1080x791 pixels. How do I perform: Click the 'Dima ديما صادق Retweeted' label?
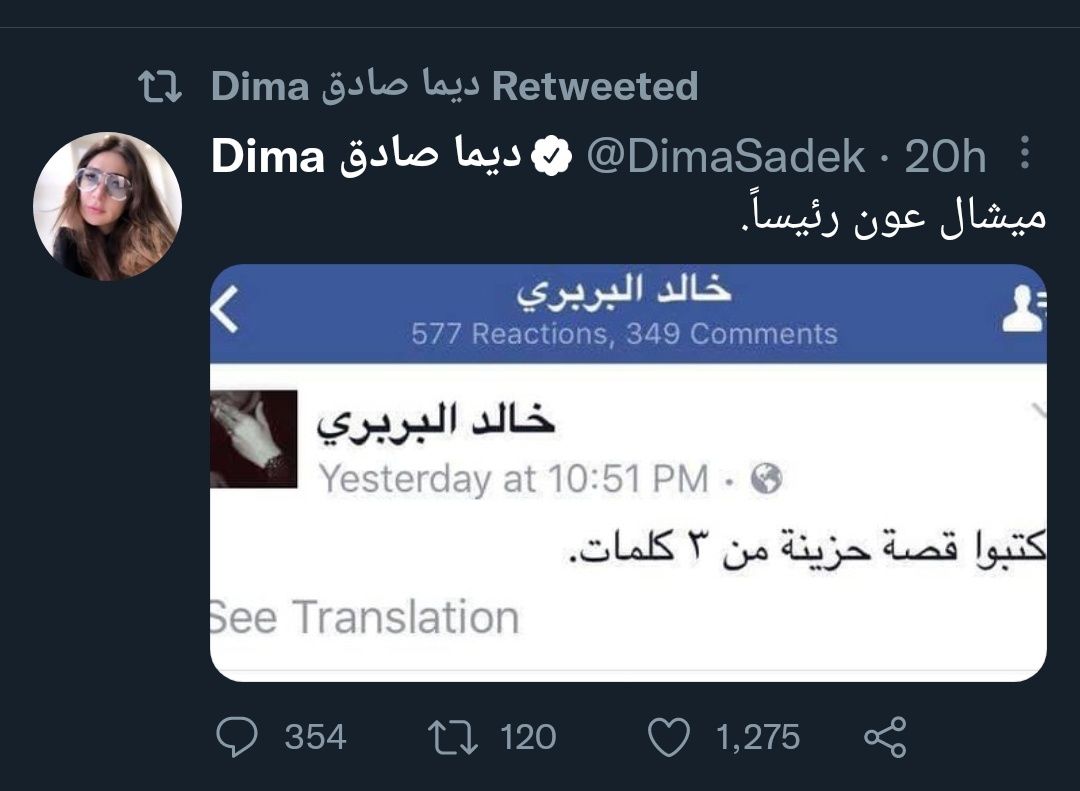click(x=455, y=86)
